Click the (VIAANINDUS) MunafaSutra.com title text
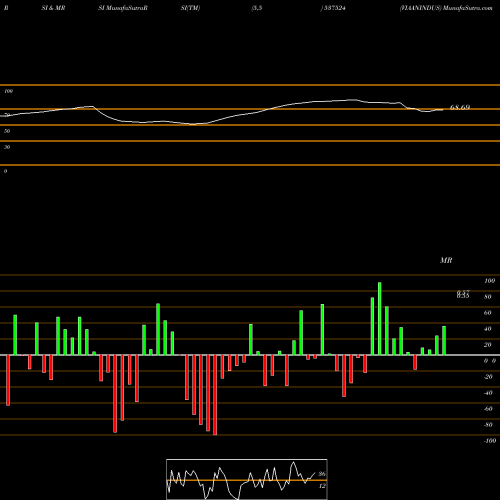This screenshot has width=500, height=500. pyautogui.click(x=446, y=8)
